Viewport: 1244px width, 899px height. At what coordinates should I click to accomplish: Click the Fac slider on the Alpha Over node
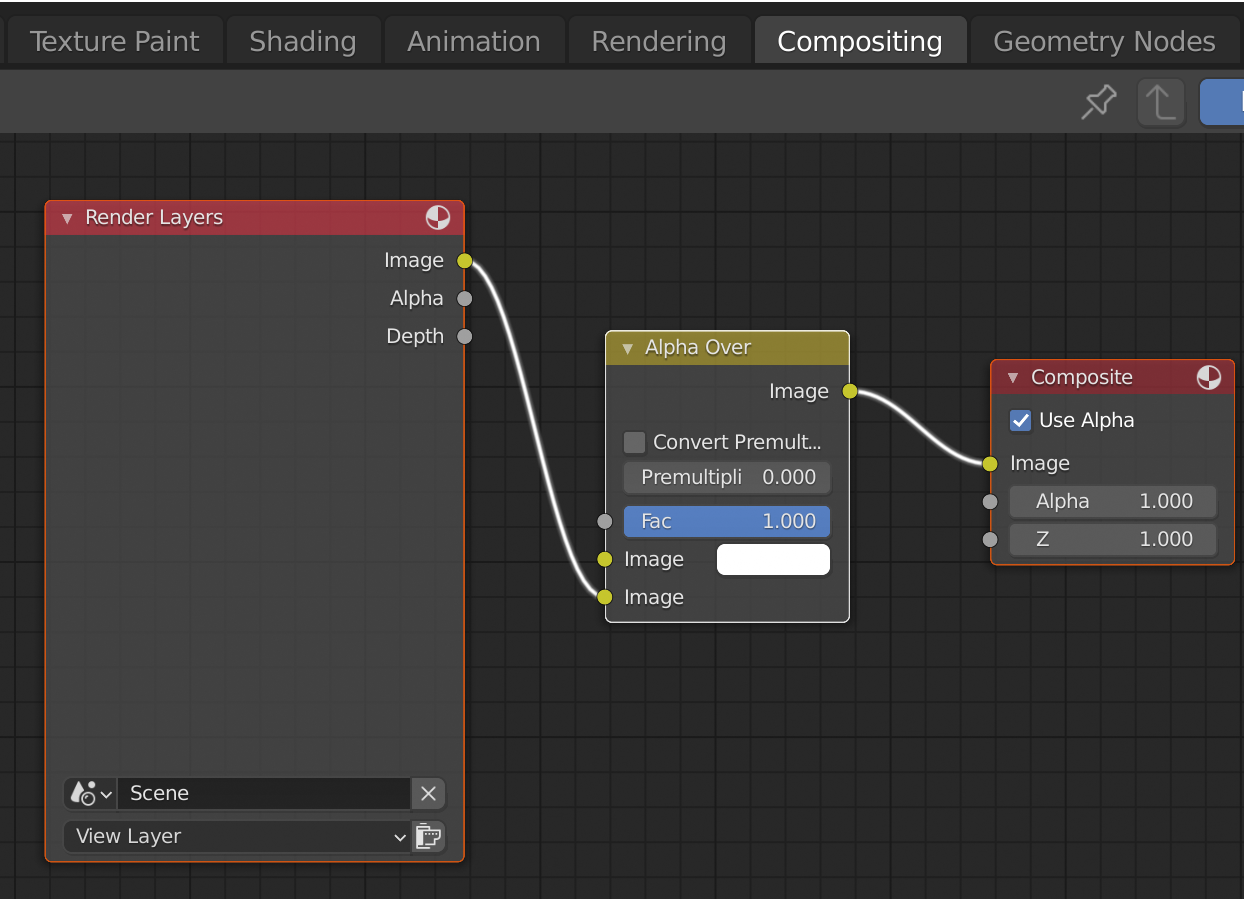[727, 521]
